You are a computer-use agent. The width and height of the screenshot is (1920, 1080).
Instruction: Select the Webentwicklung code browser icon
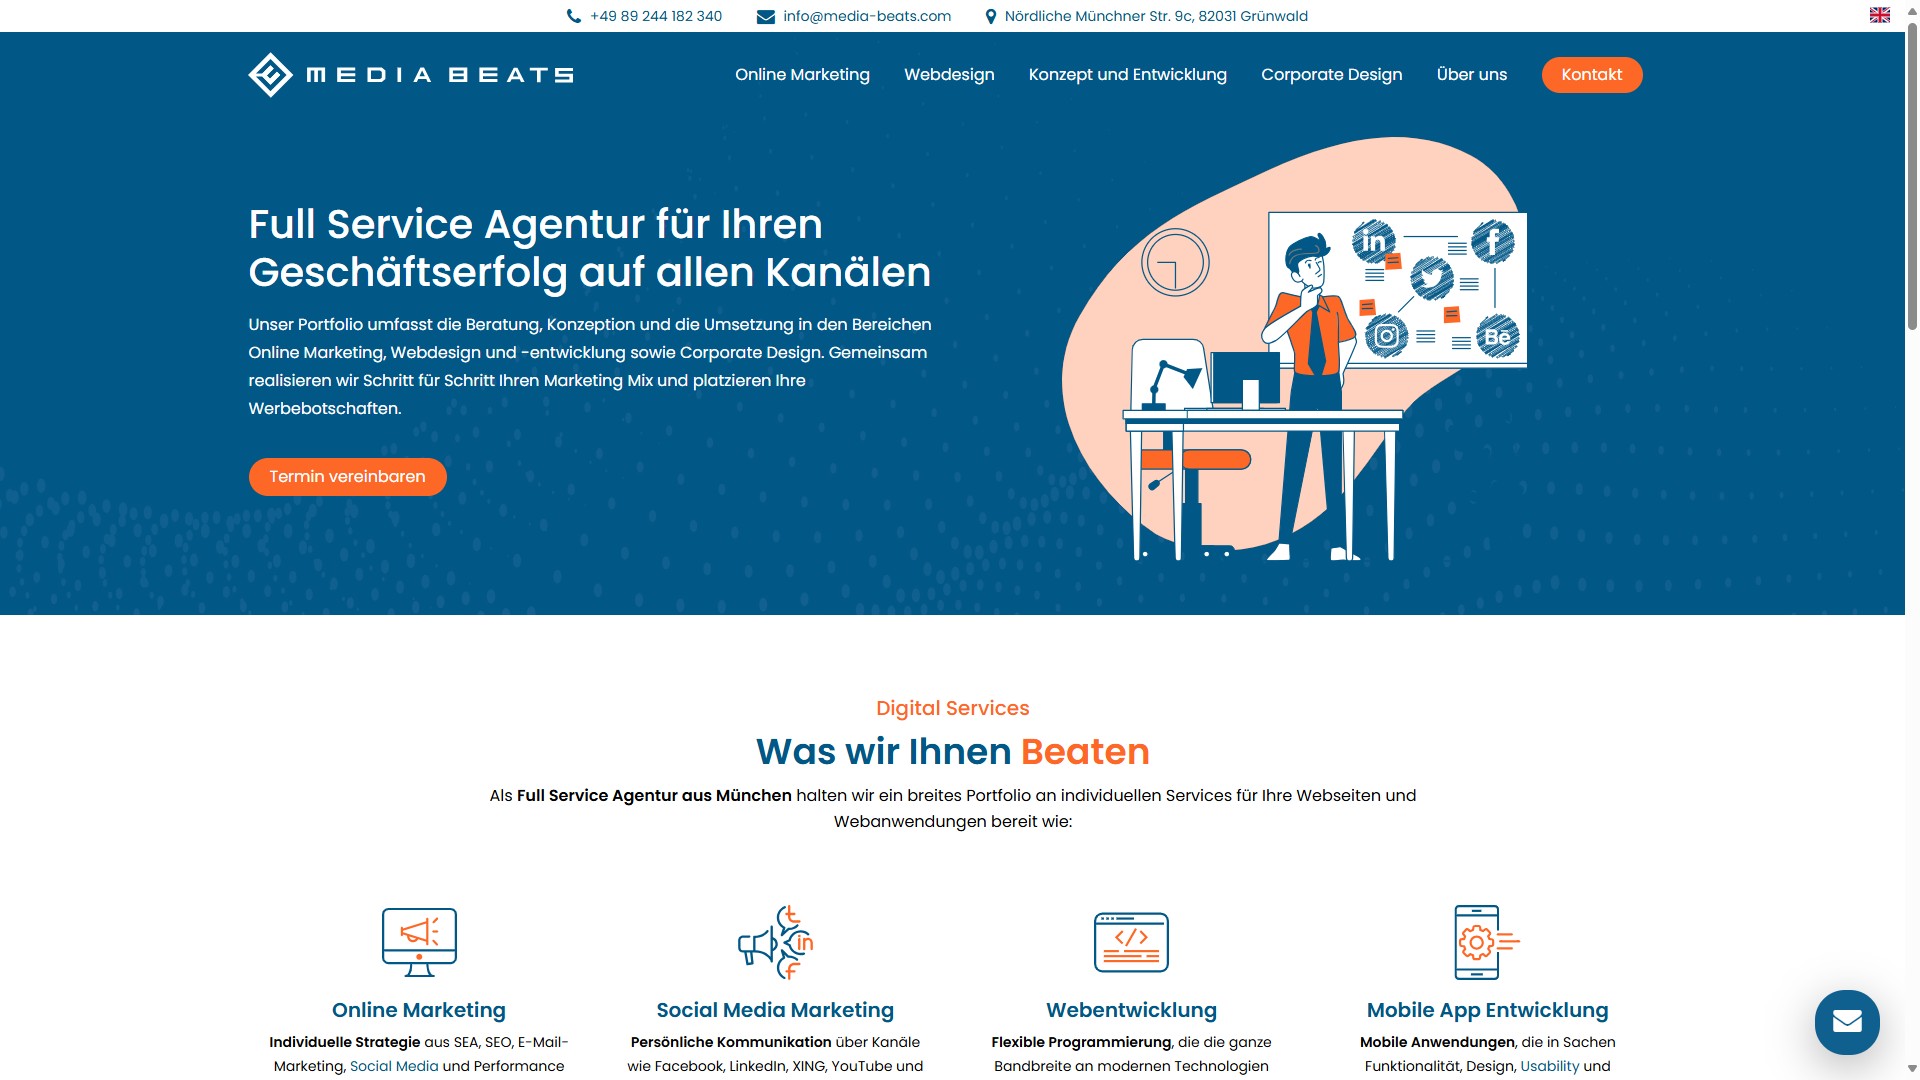click(x=1131, y=941)
